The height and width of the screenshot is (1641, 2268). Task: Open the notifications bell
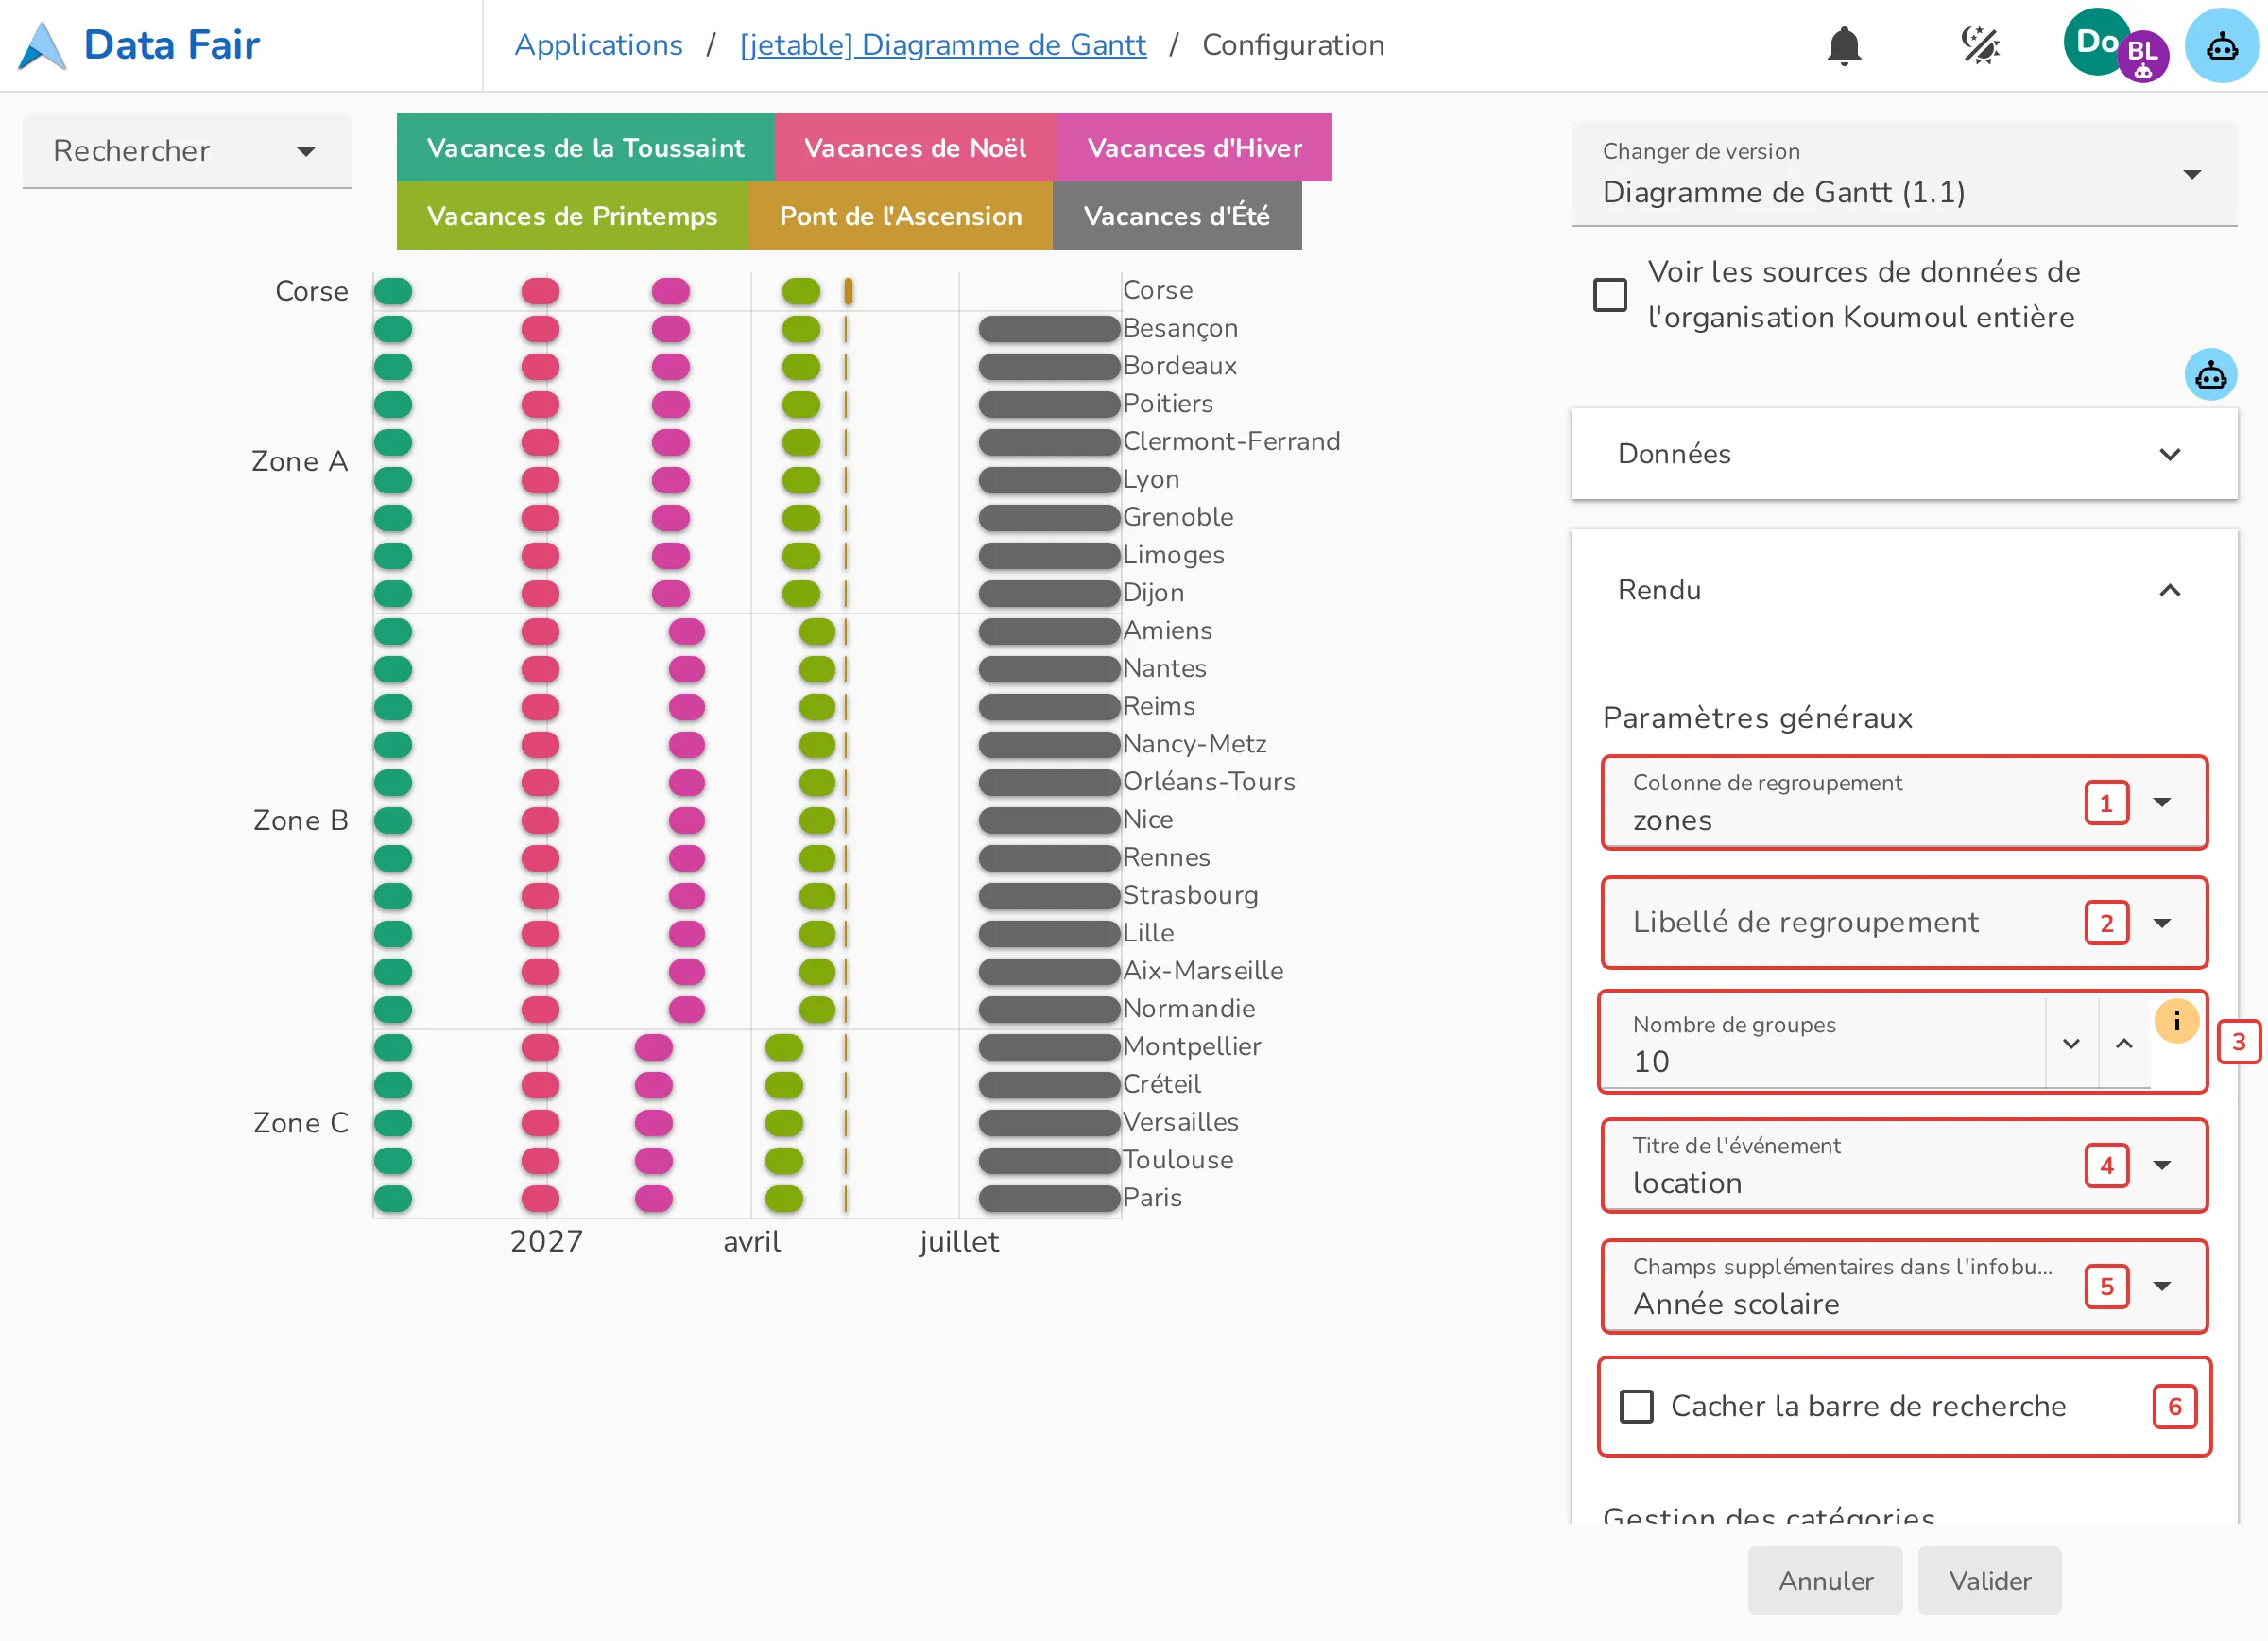pos(1843,46)
